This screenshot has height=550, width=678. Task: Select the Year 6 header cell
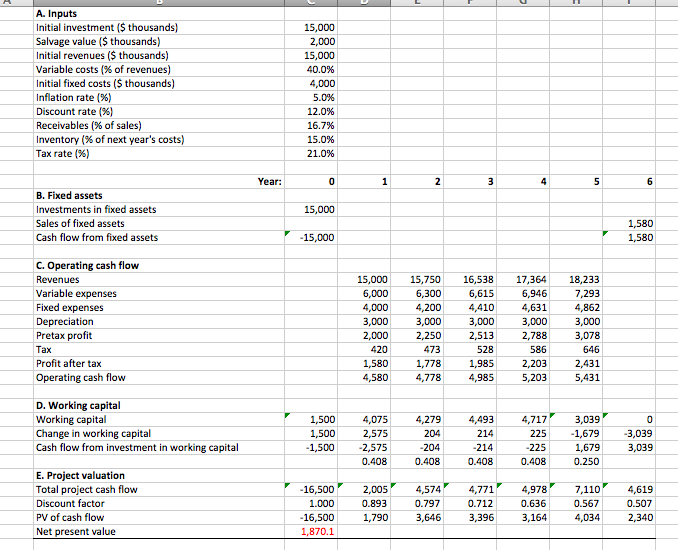[x=629, y=181]
